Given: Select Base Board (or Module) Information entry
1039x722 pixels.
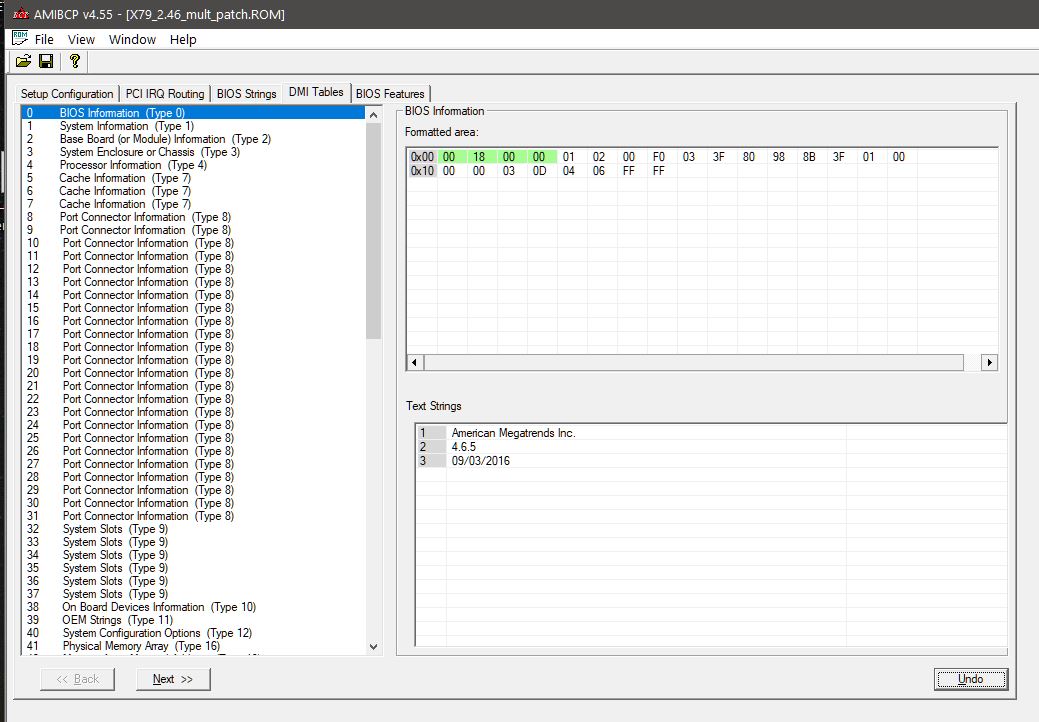Looking at the screenshot, I should coord(165,139).
